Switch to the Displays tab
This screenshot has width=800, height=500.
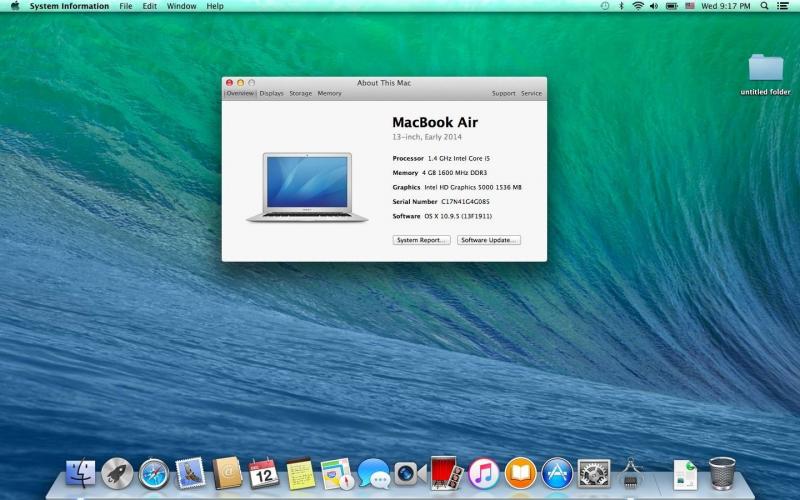pos(271,93)
